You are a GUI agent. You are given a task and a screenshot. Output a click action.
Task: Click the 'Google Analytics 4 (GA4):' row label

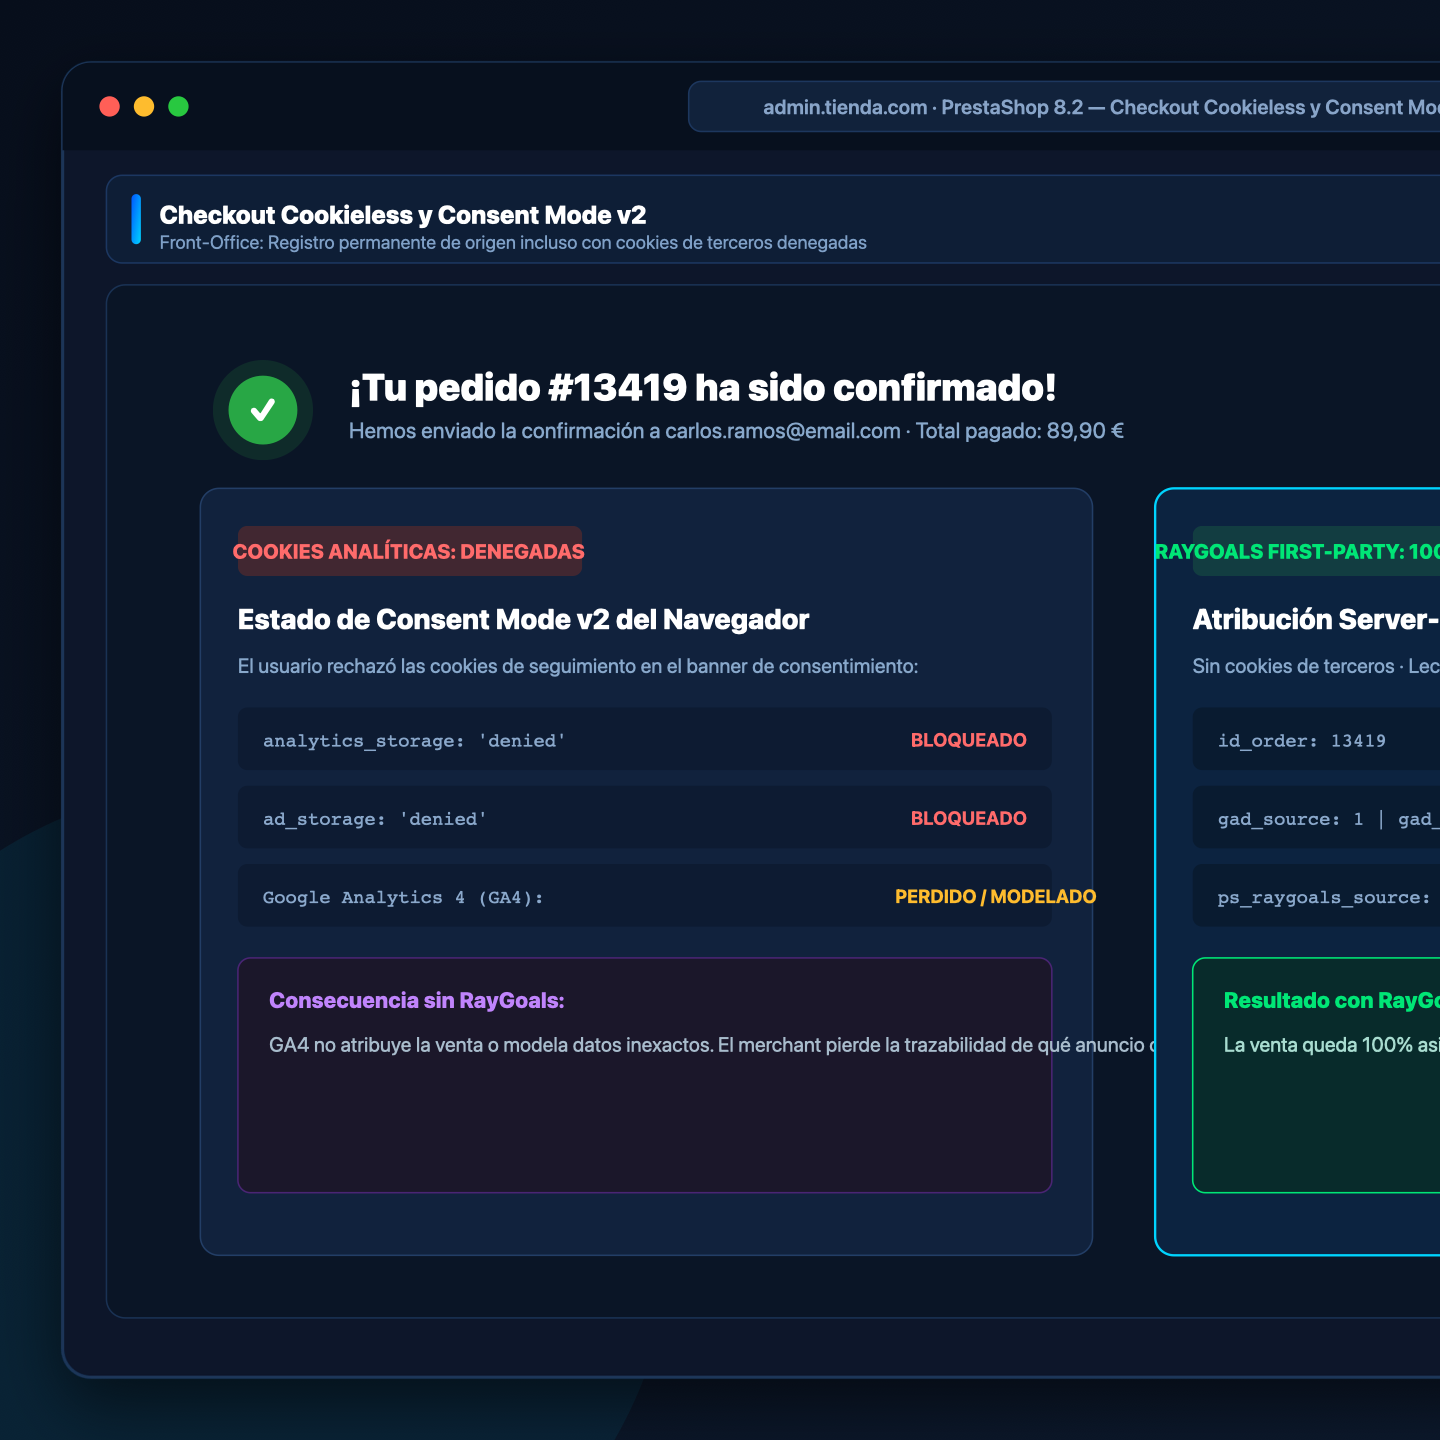point(403,897)
